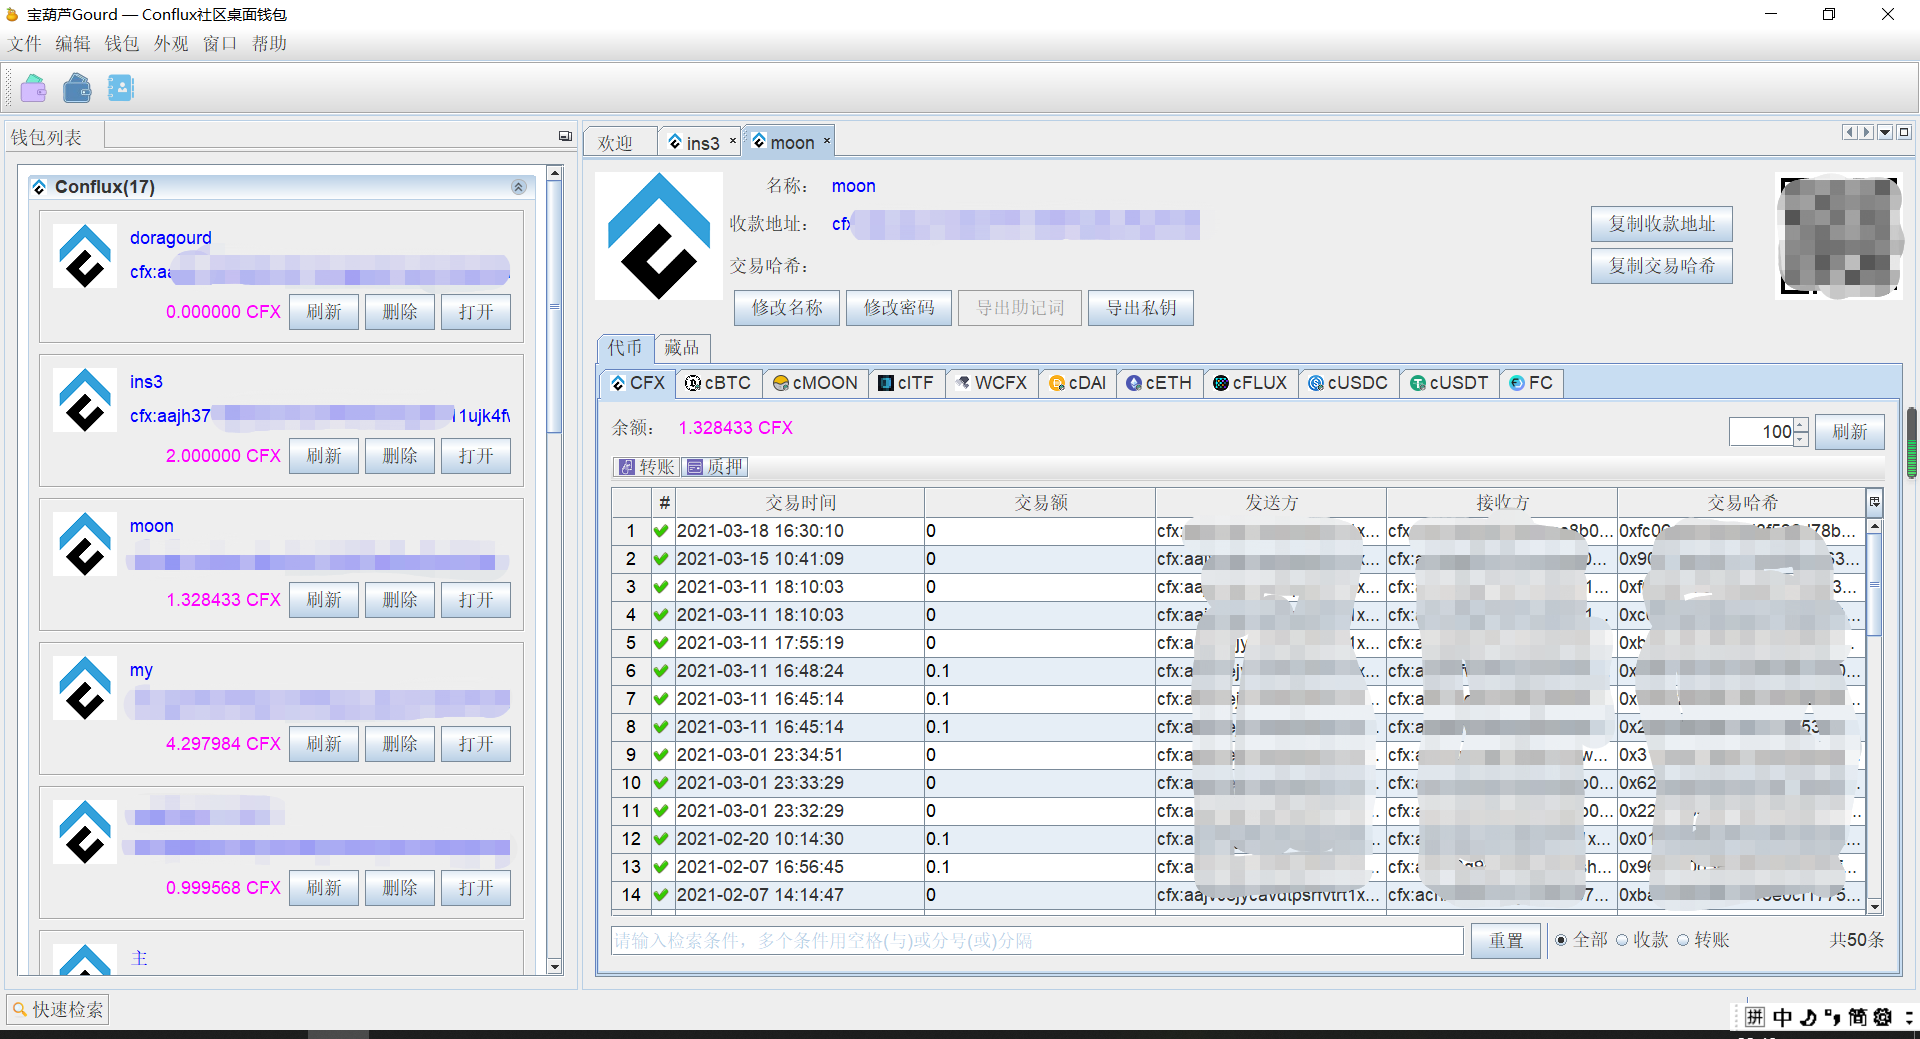Image resolution: width=1920 pixels, height=1039 pixels.
Task: Click 修改密码 (change password) button
Action: pos(899,308)
